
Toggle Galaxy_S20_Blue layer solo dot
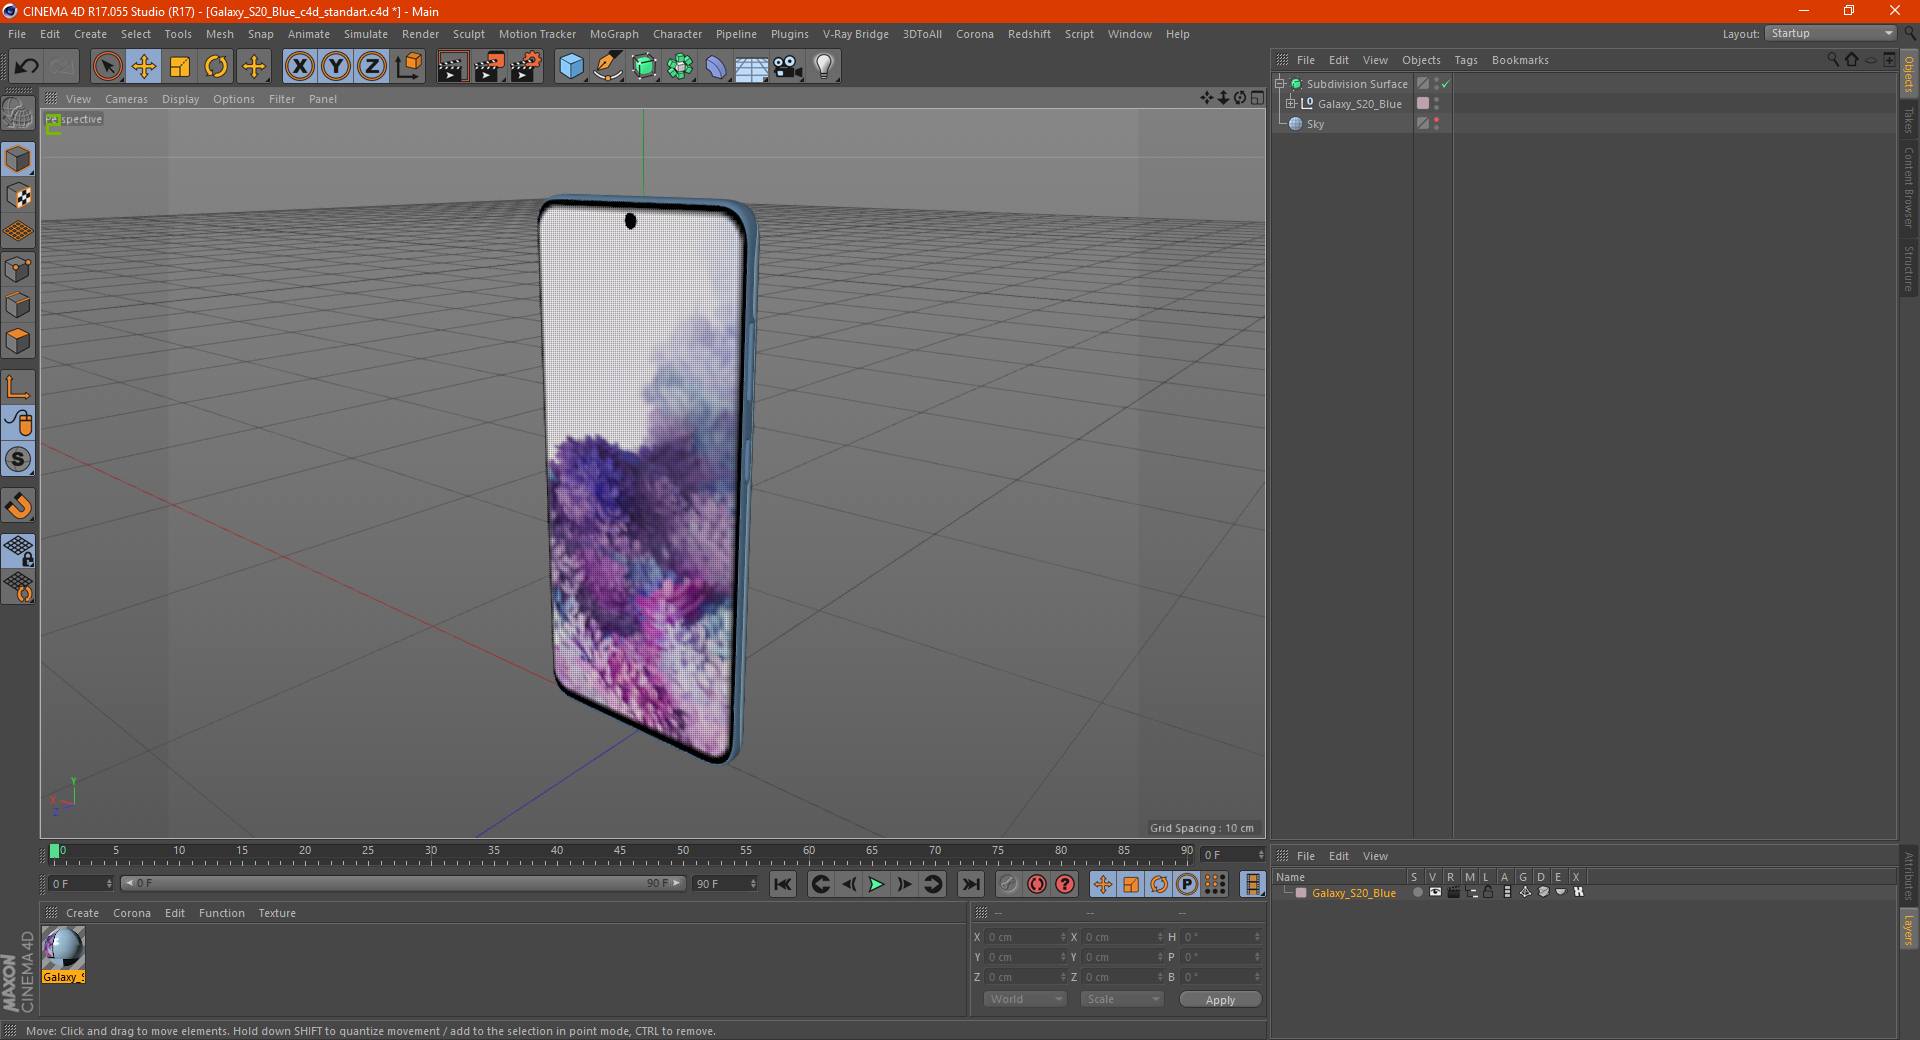point(1417,892)
